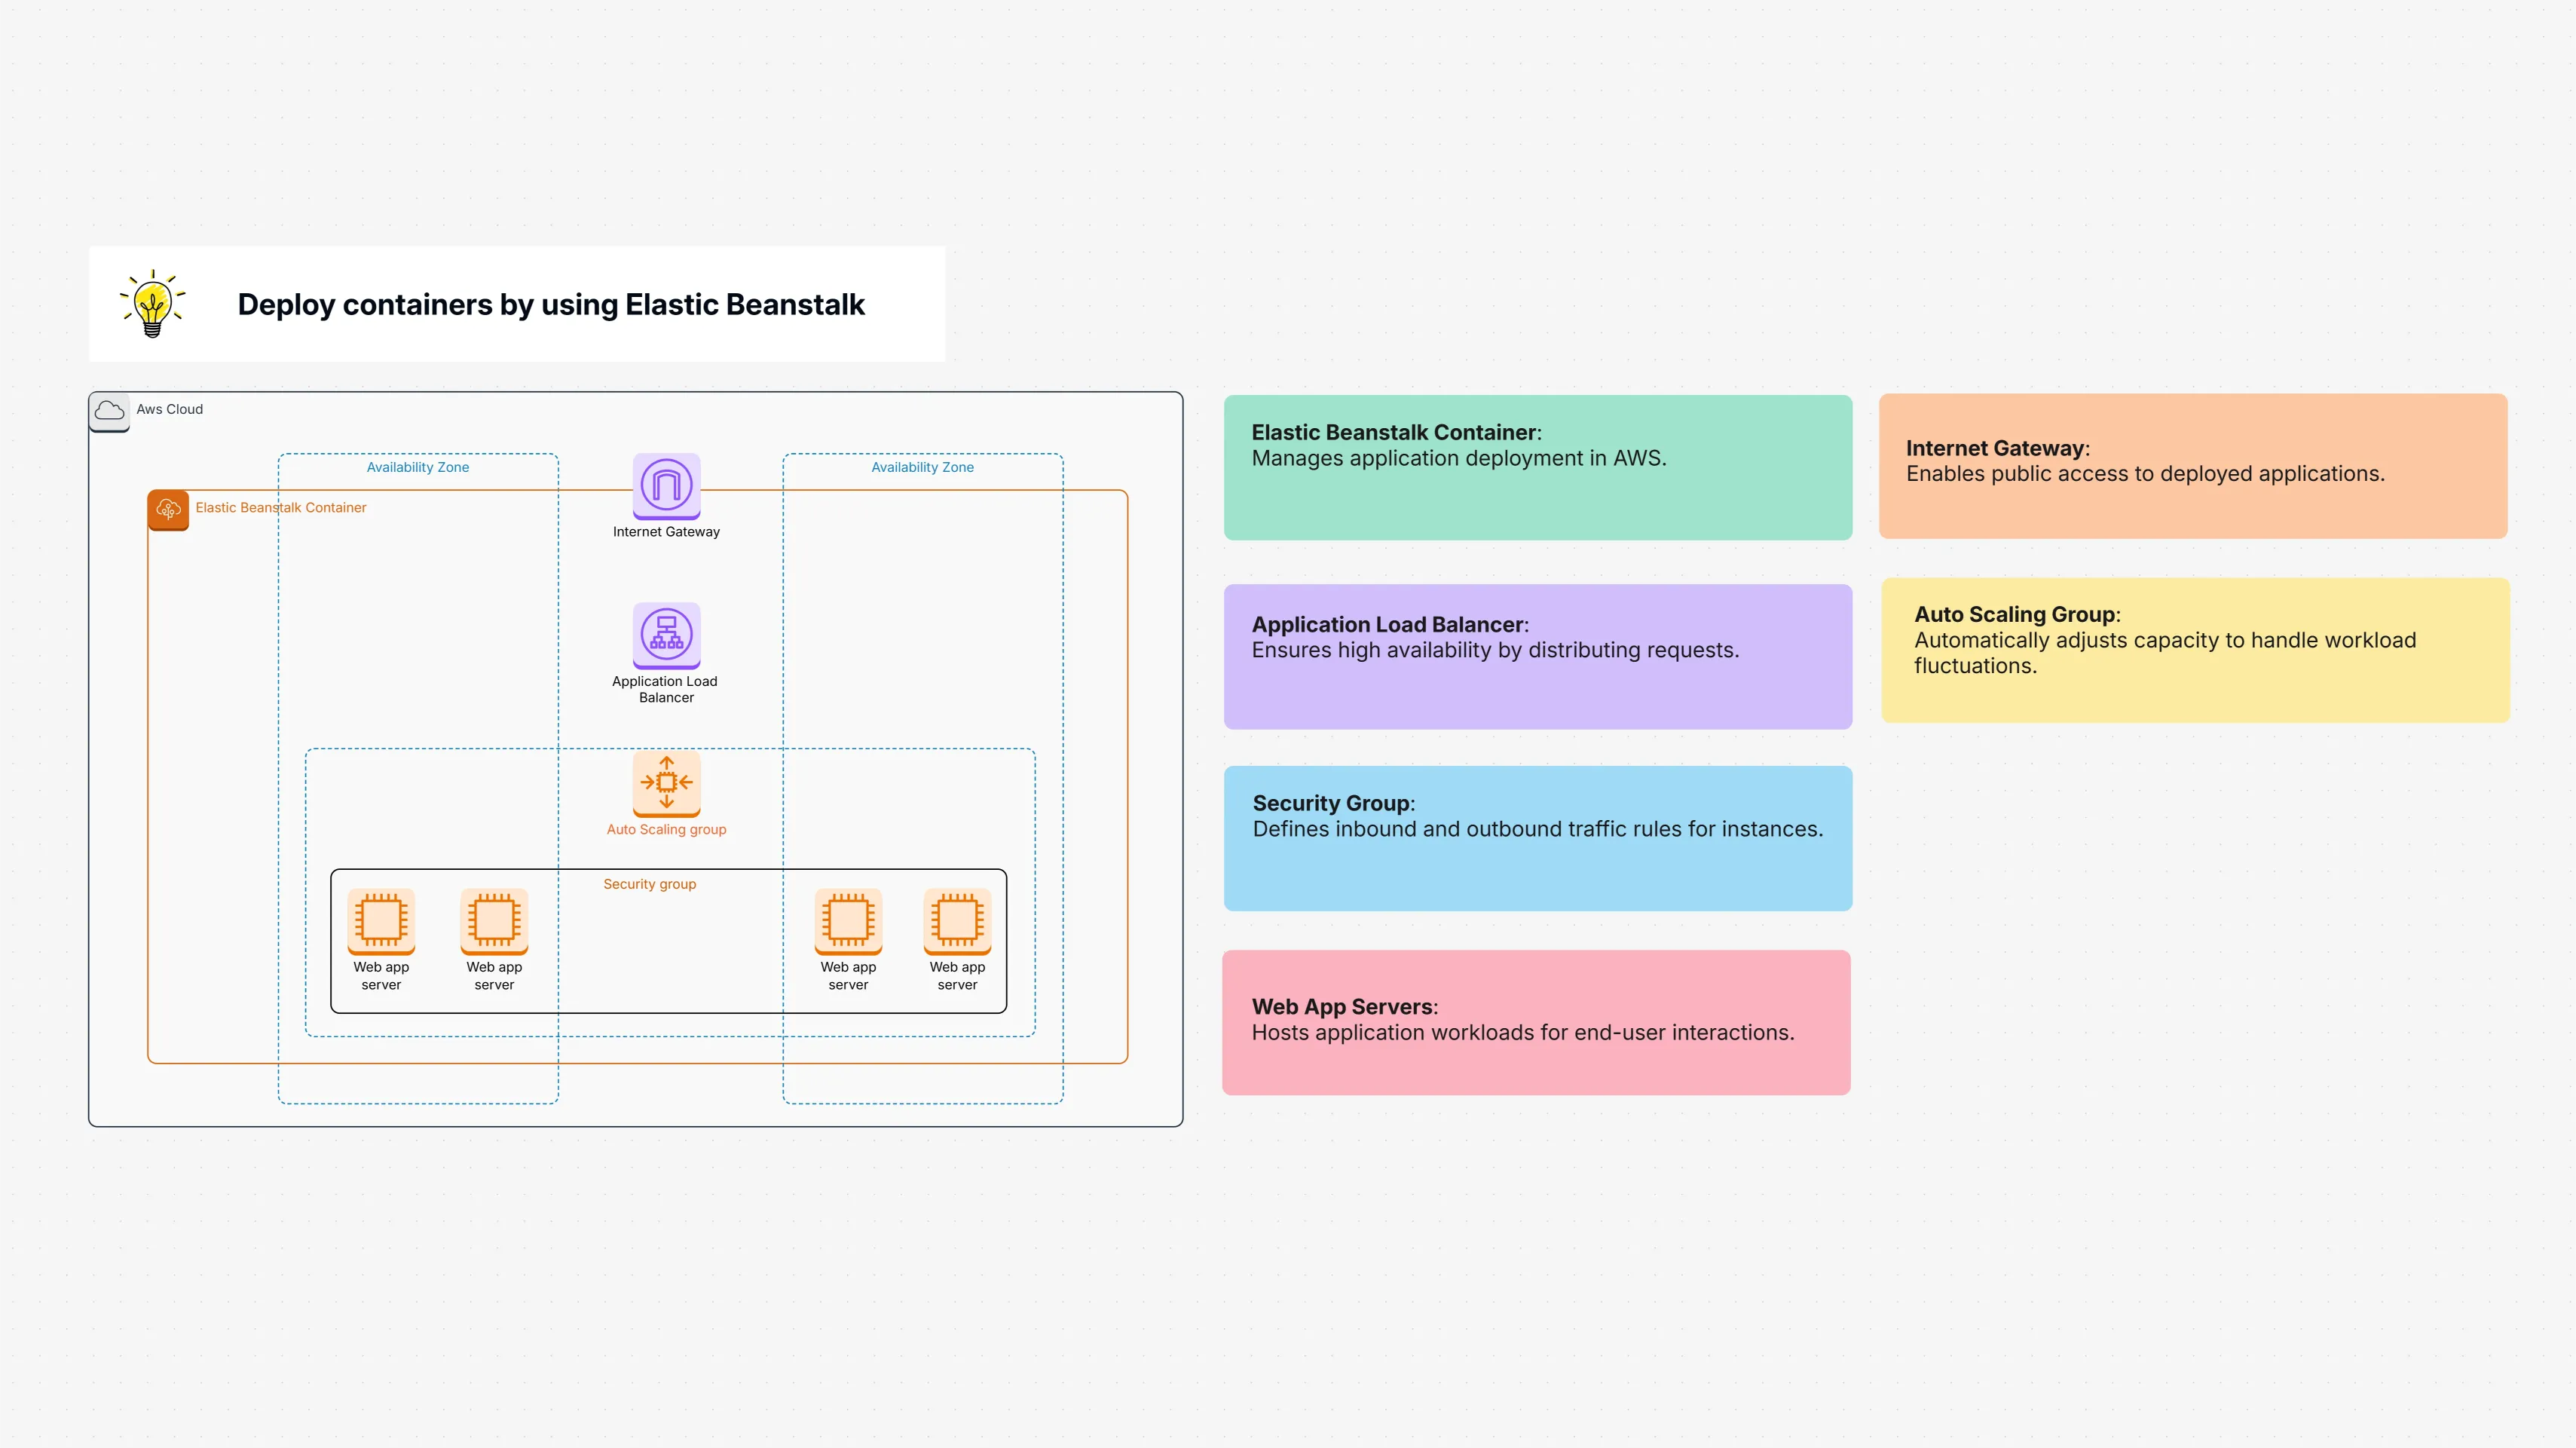Select the Auto Scaling group icon
The height and width of the screenshot is (1448, 2576).
667,785
